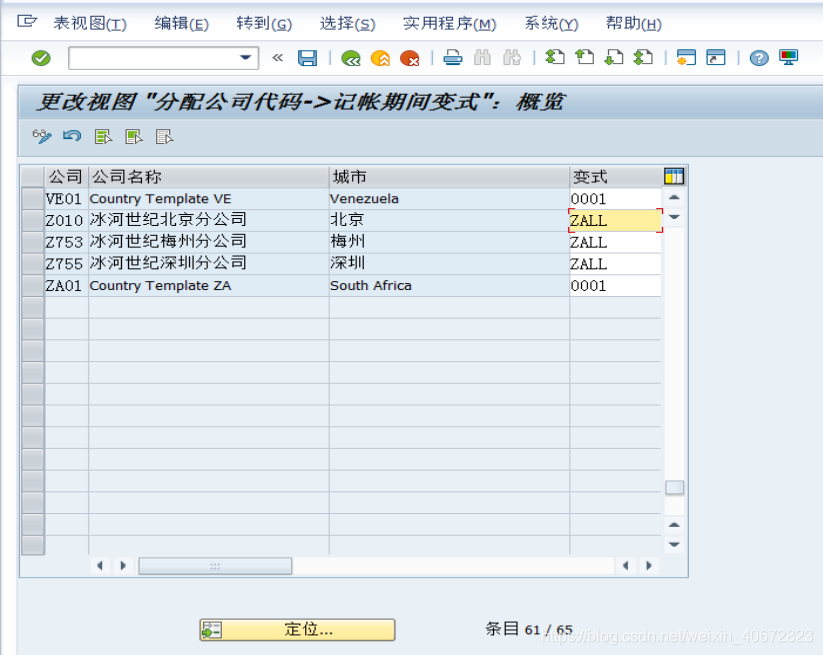The width and height of the screenshot is (823, 655).
Task: Click the green Enter checkmark icon
Action: pyautogui.click(x=41, y=58)
